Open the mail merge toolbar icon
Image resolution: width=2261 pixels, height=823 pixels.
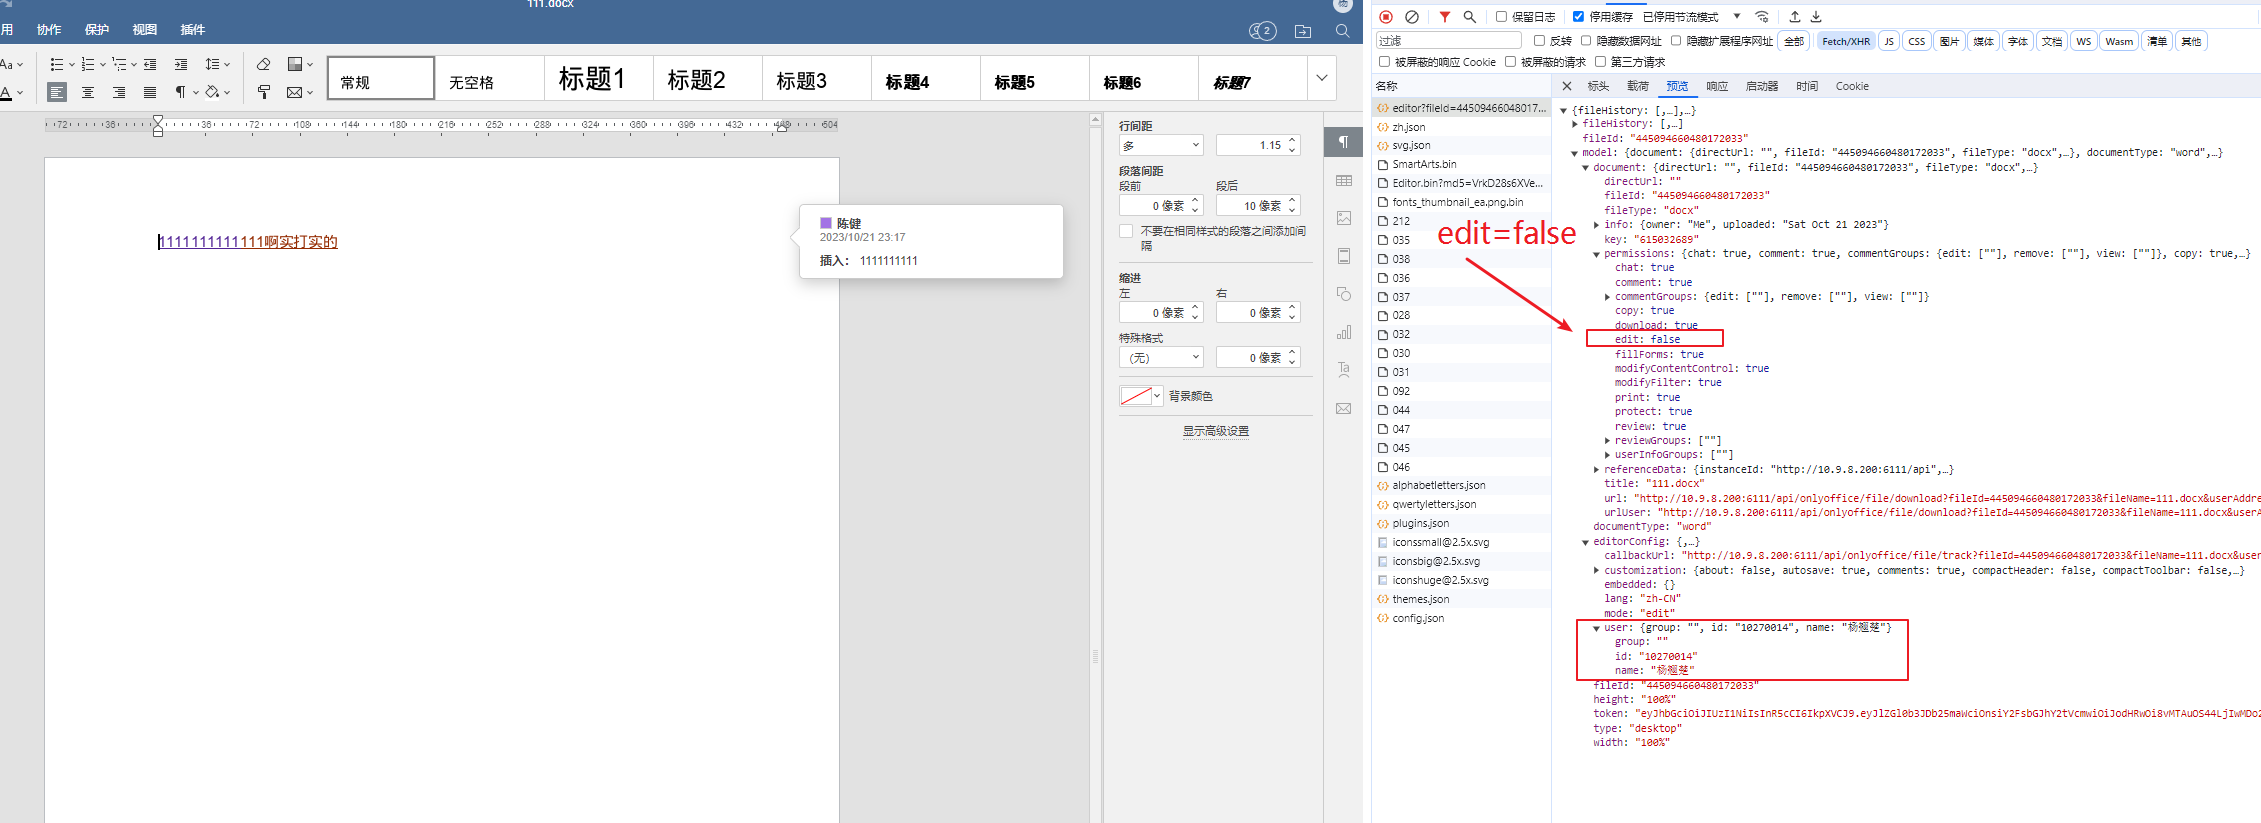coord(295,92)
